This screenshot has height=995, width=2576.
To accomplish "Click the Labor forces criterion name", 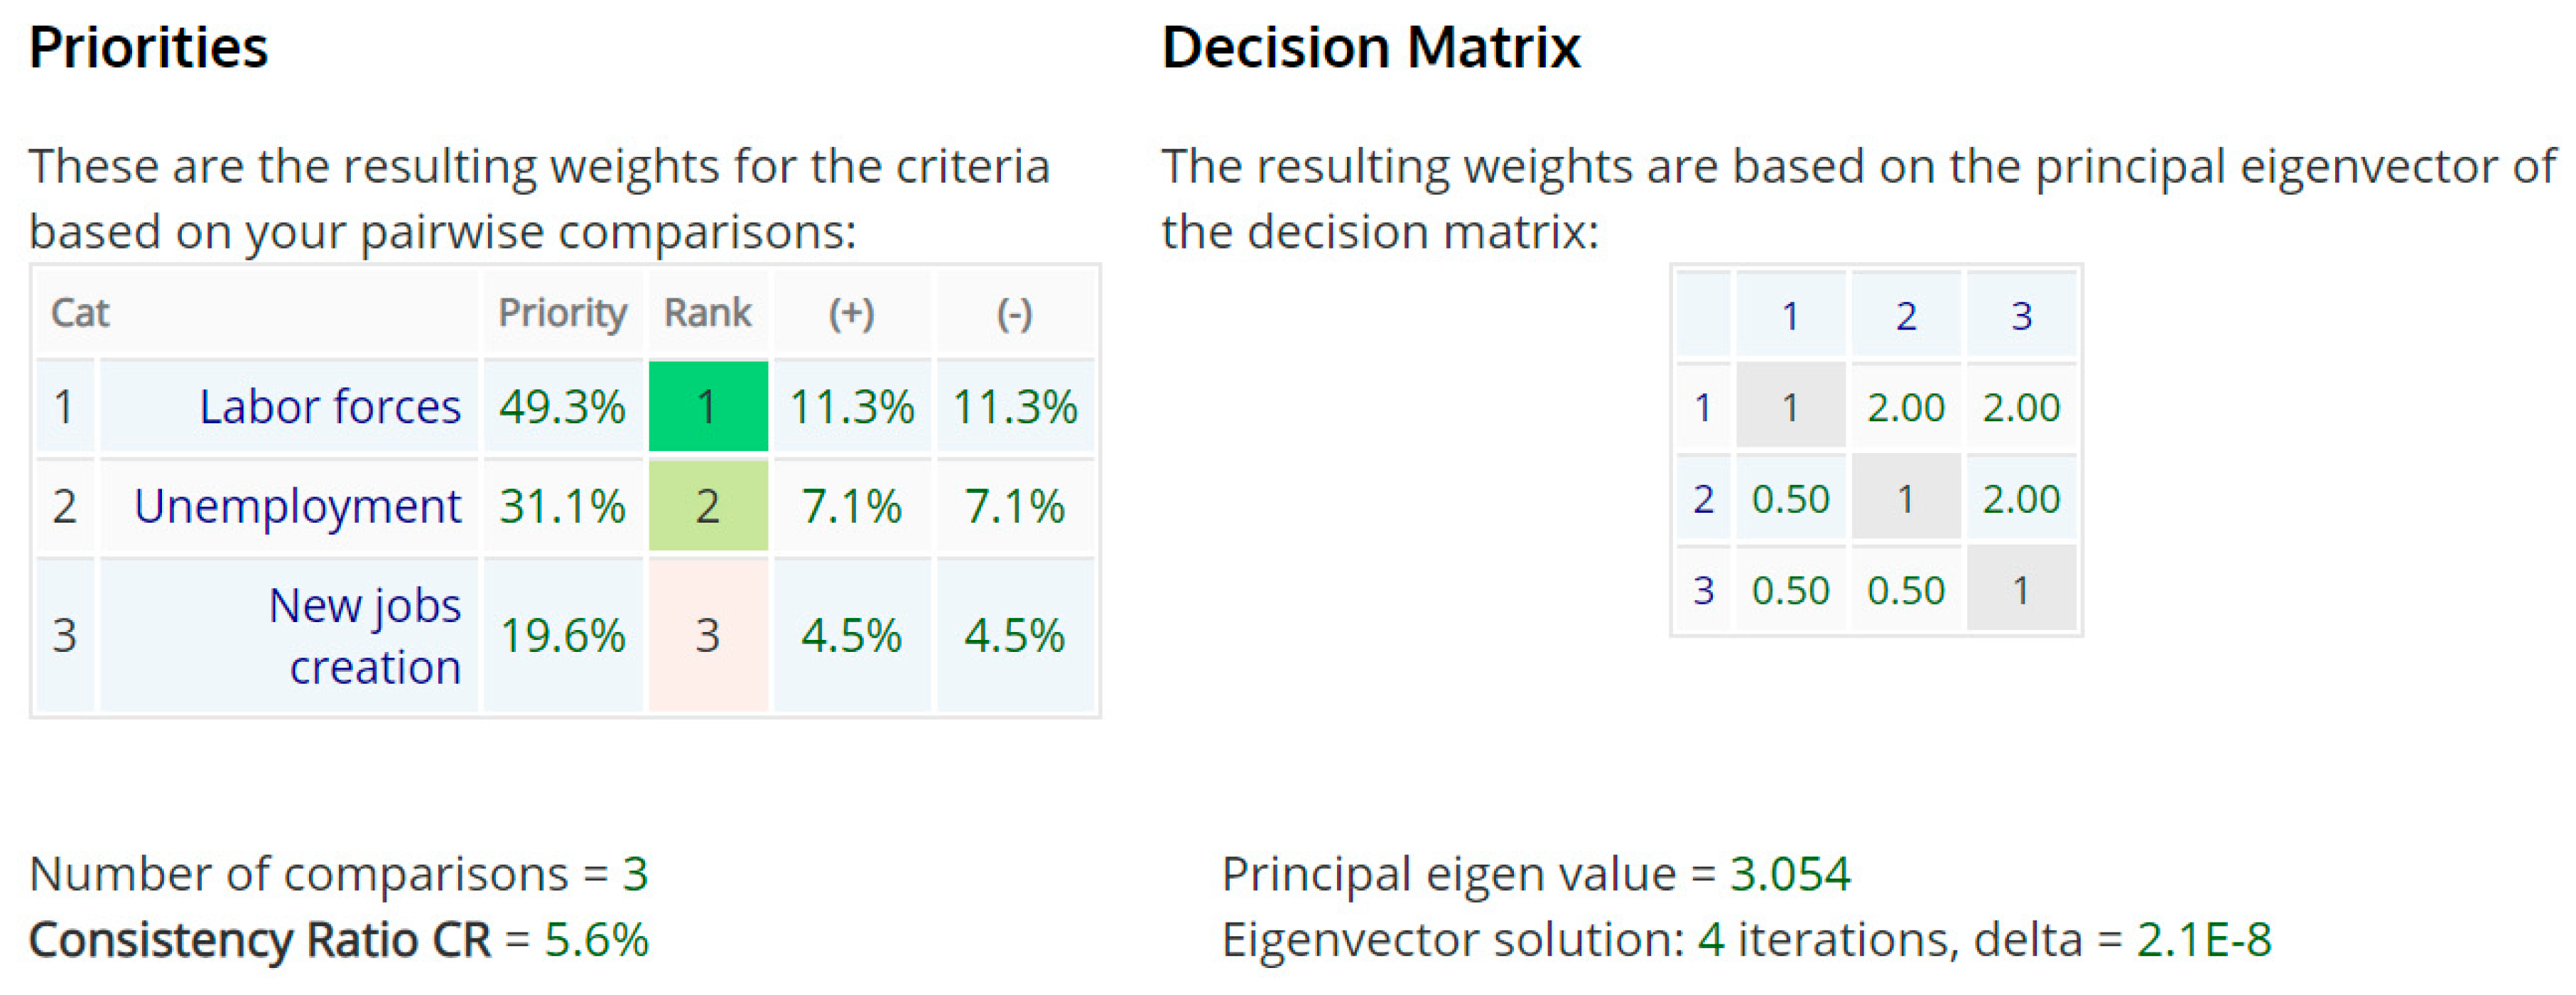I will (x=329, y=407).
